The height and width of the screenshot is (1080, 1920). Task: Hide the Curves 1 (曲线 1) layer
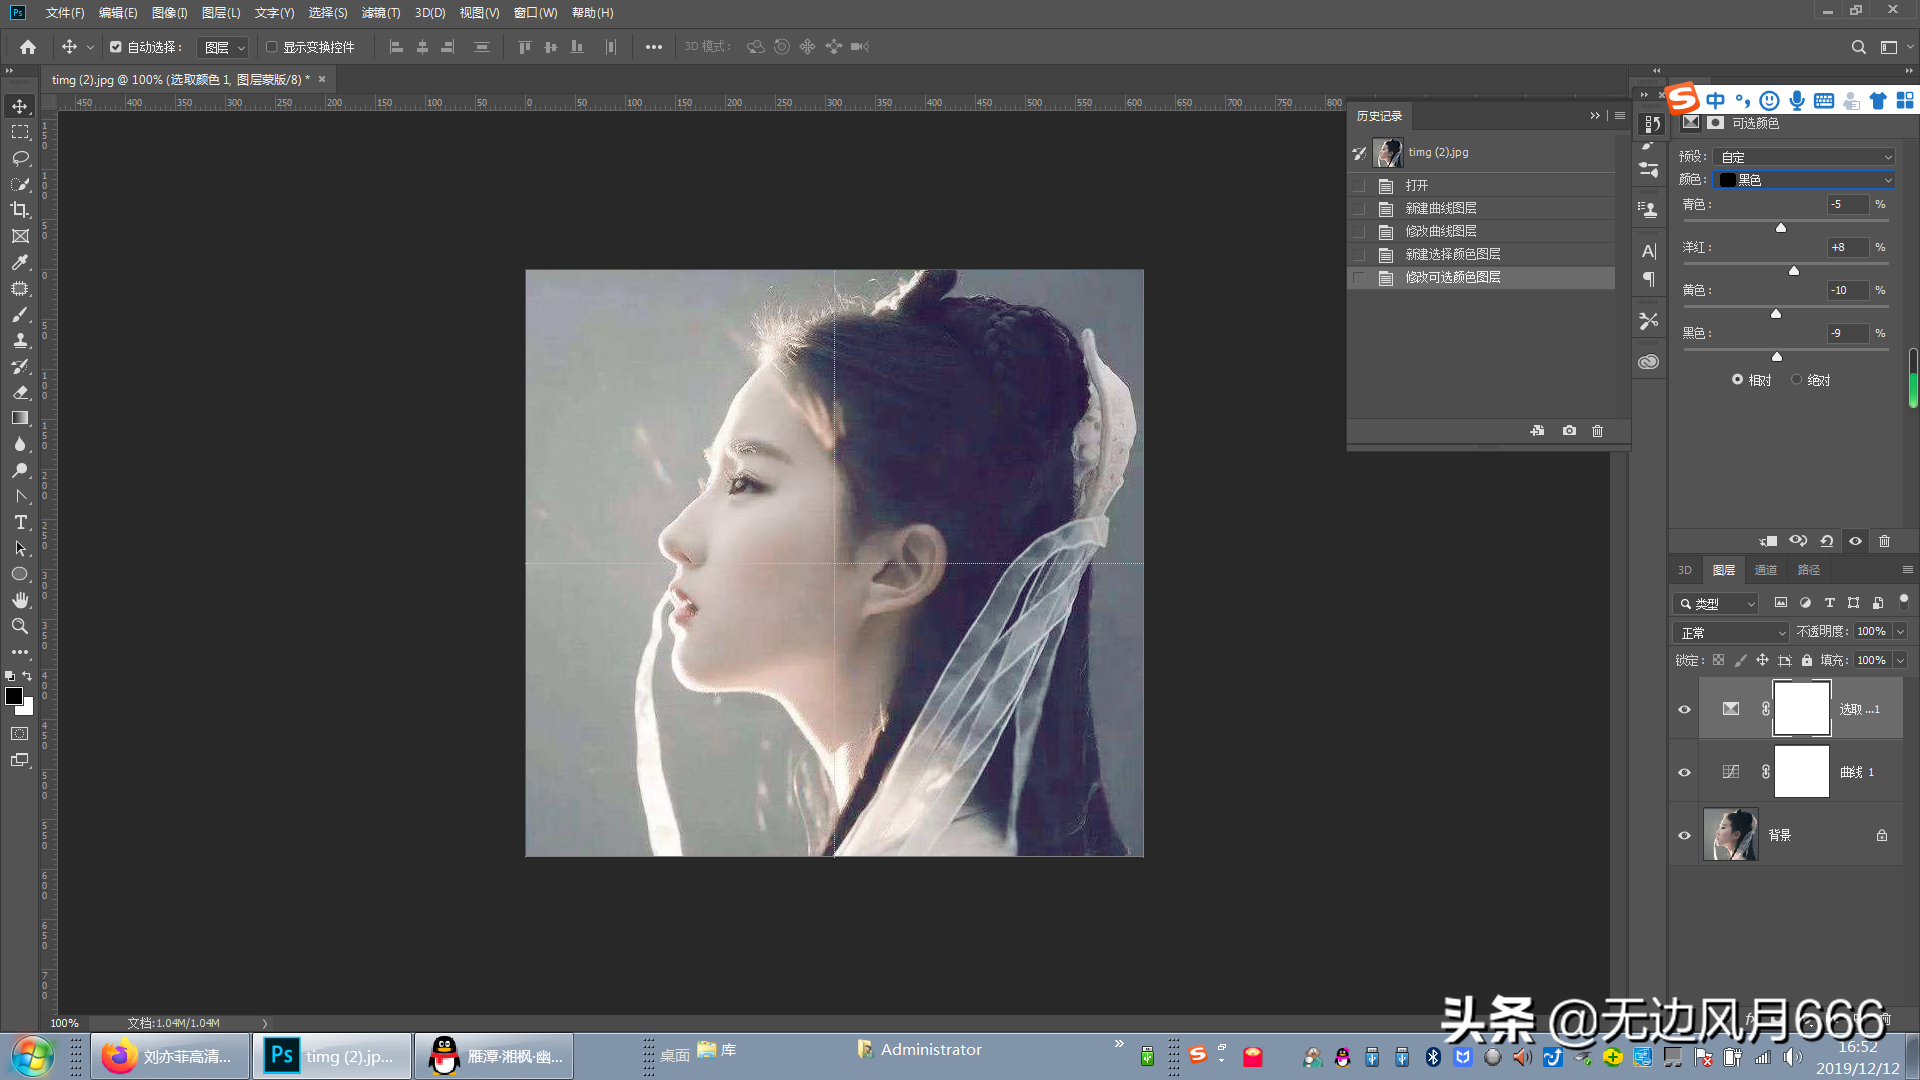coord(1684,772)
